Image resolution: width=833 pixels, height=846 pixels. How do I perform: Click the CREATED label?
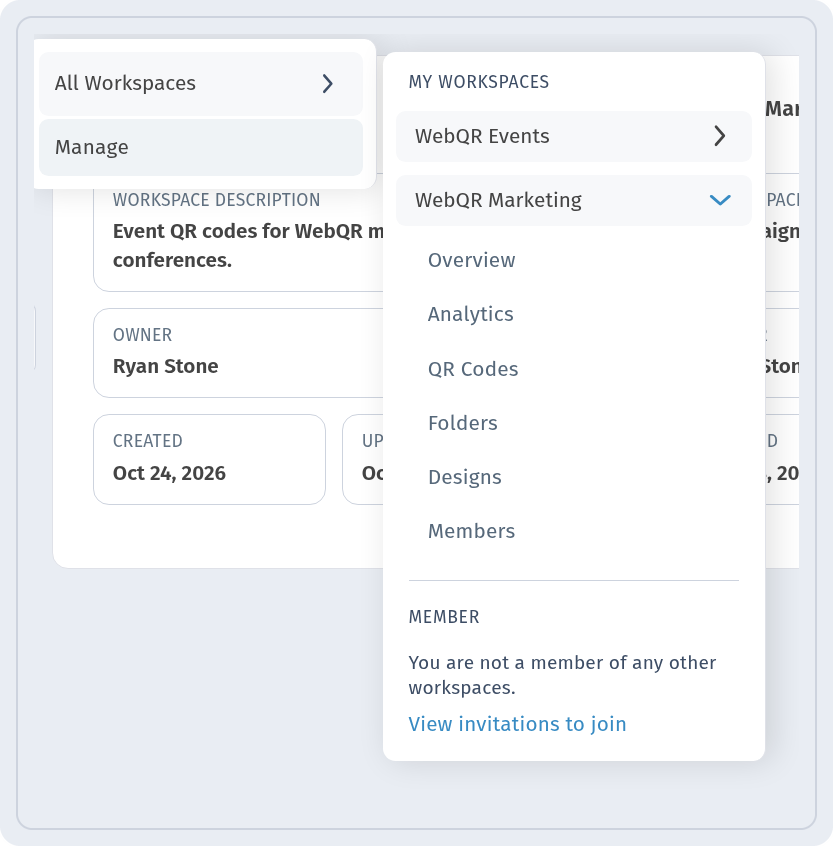(147, 441)
